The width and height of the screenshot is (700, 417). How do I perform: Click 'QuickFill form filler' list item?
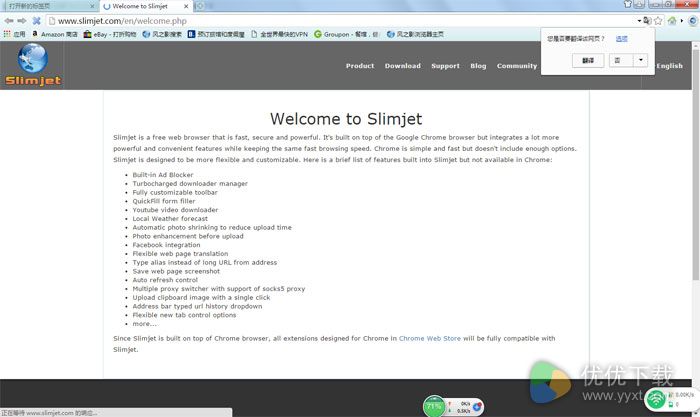(164, 201)
